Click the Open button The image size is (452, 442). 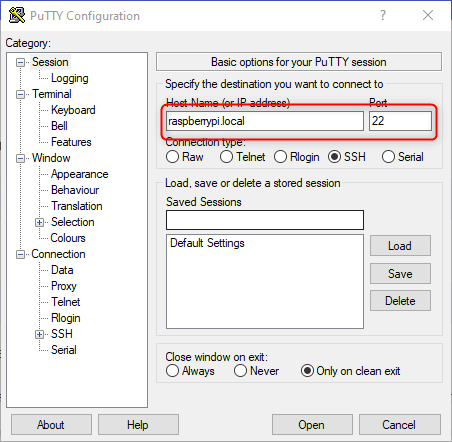pyautogui.click(x=312, y=425)
